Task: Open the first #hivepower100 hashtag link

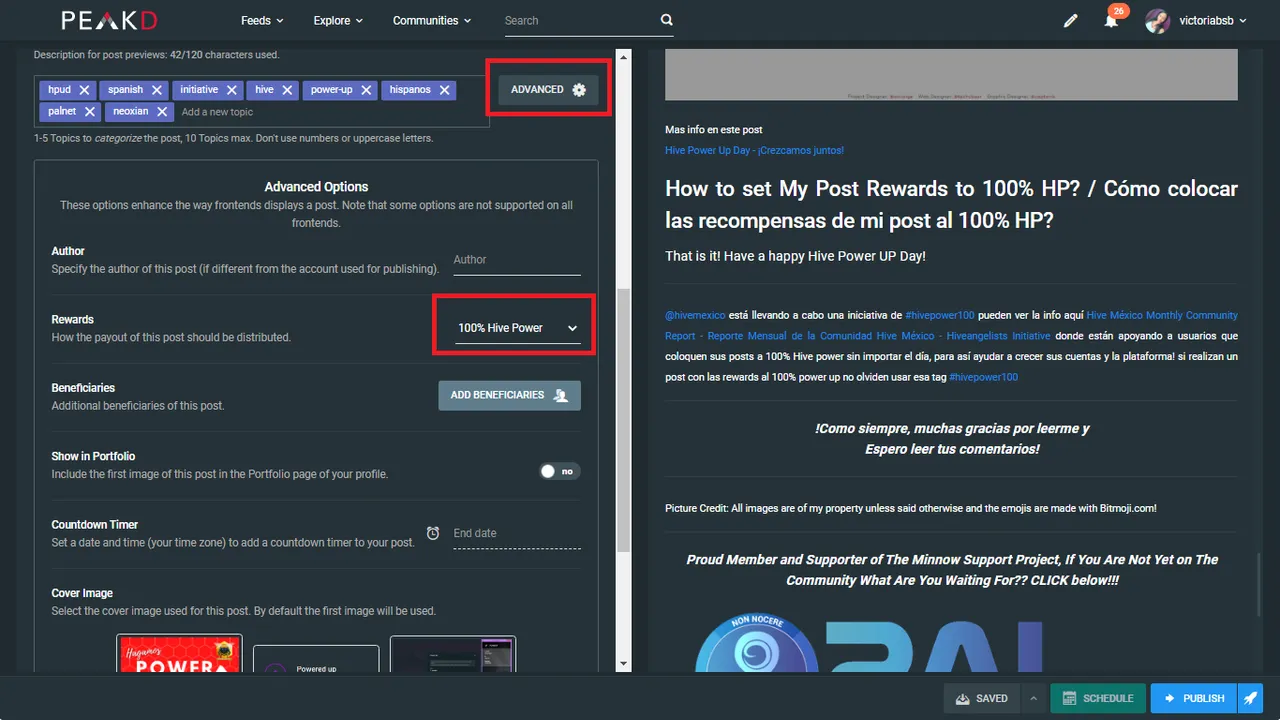Action: (939, 315)
